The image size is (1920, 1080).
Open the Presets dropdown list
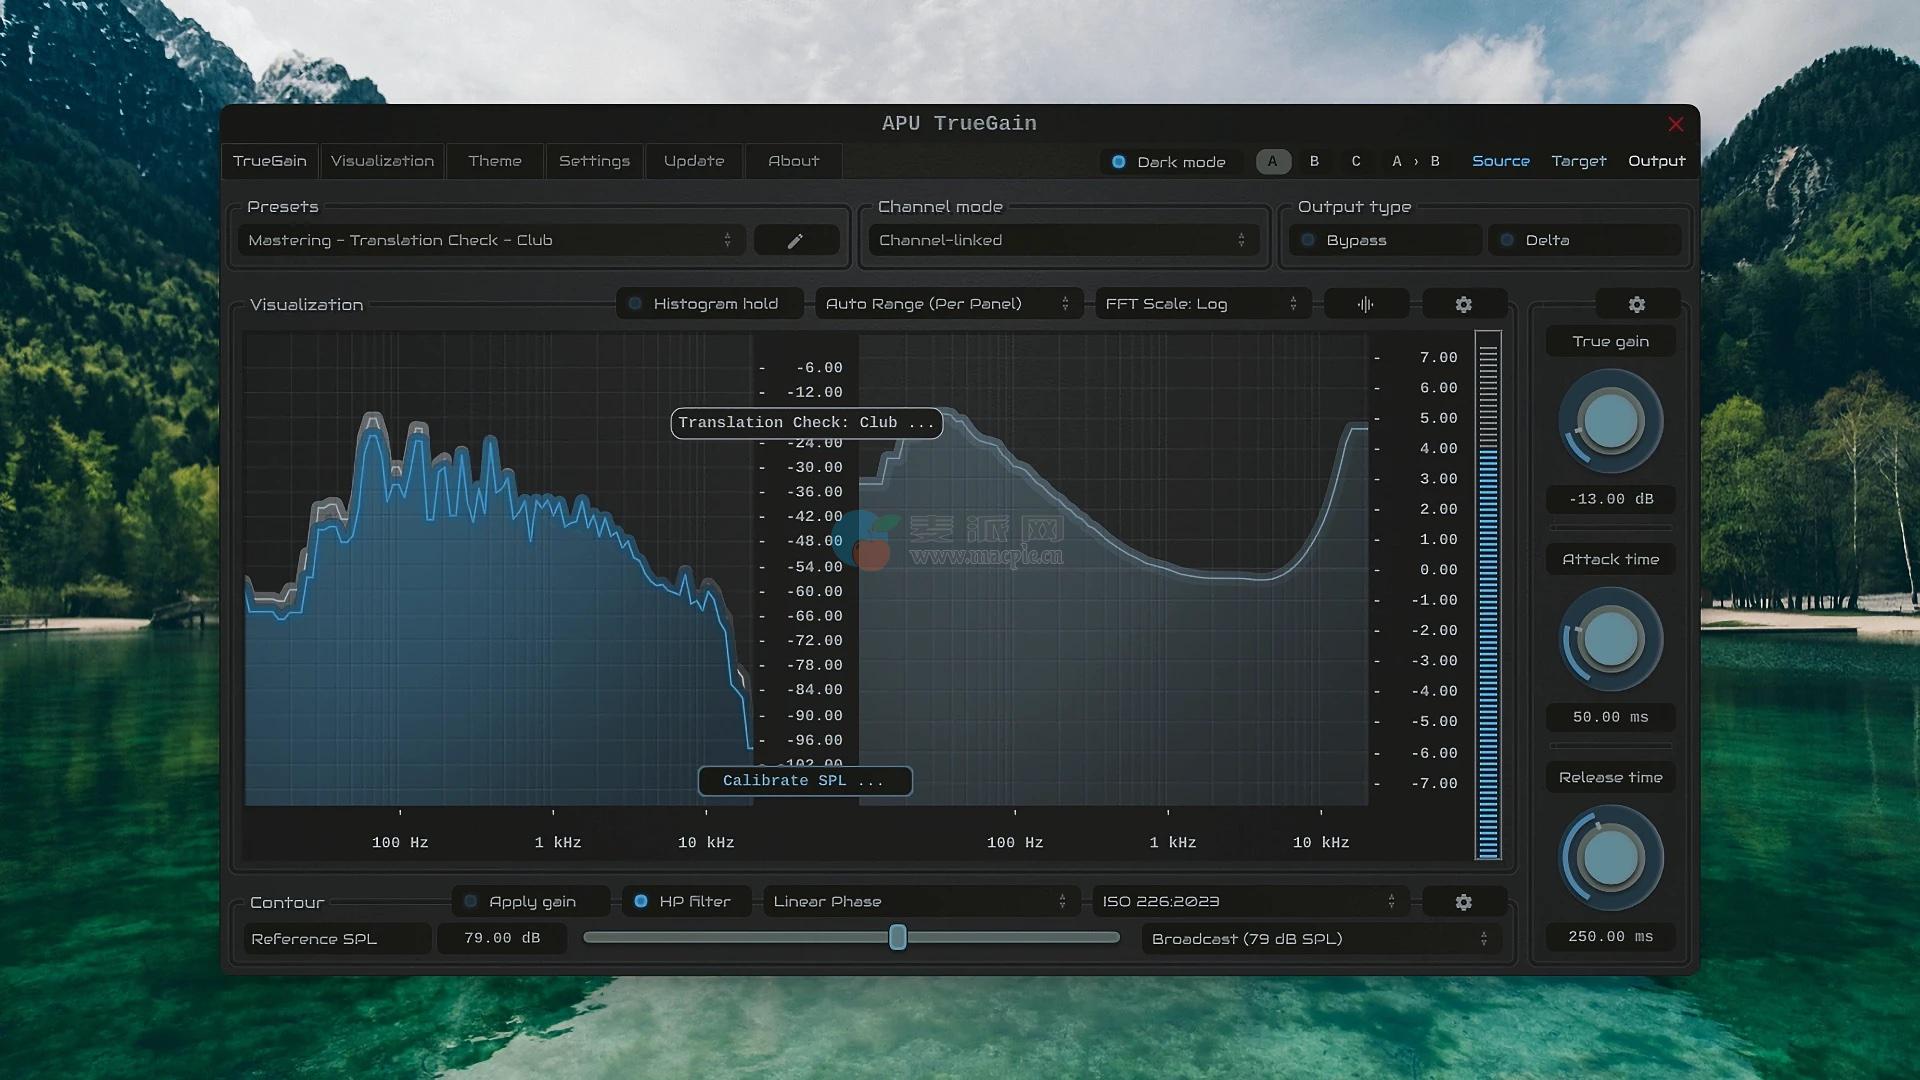pyautogui.click(x=490, y=240)
